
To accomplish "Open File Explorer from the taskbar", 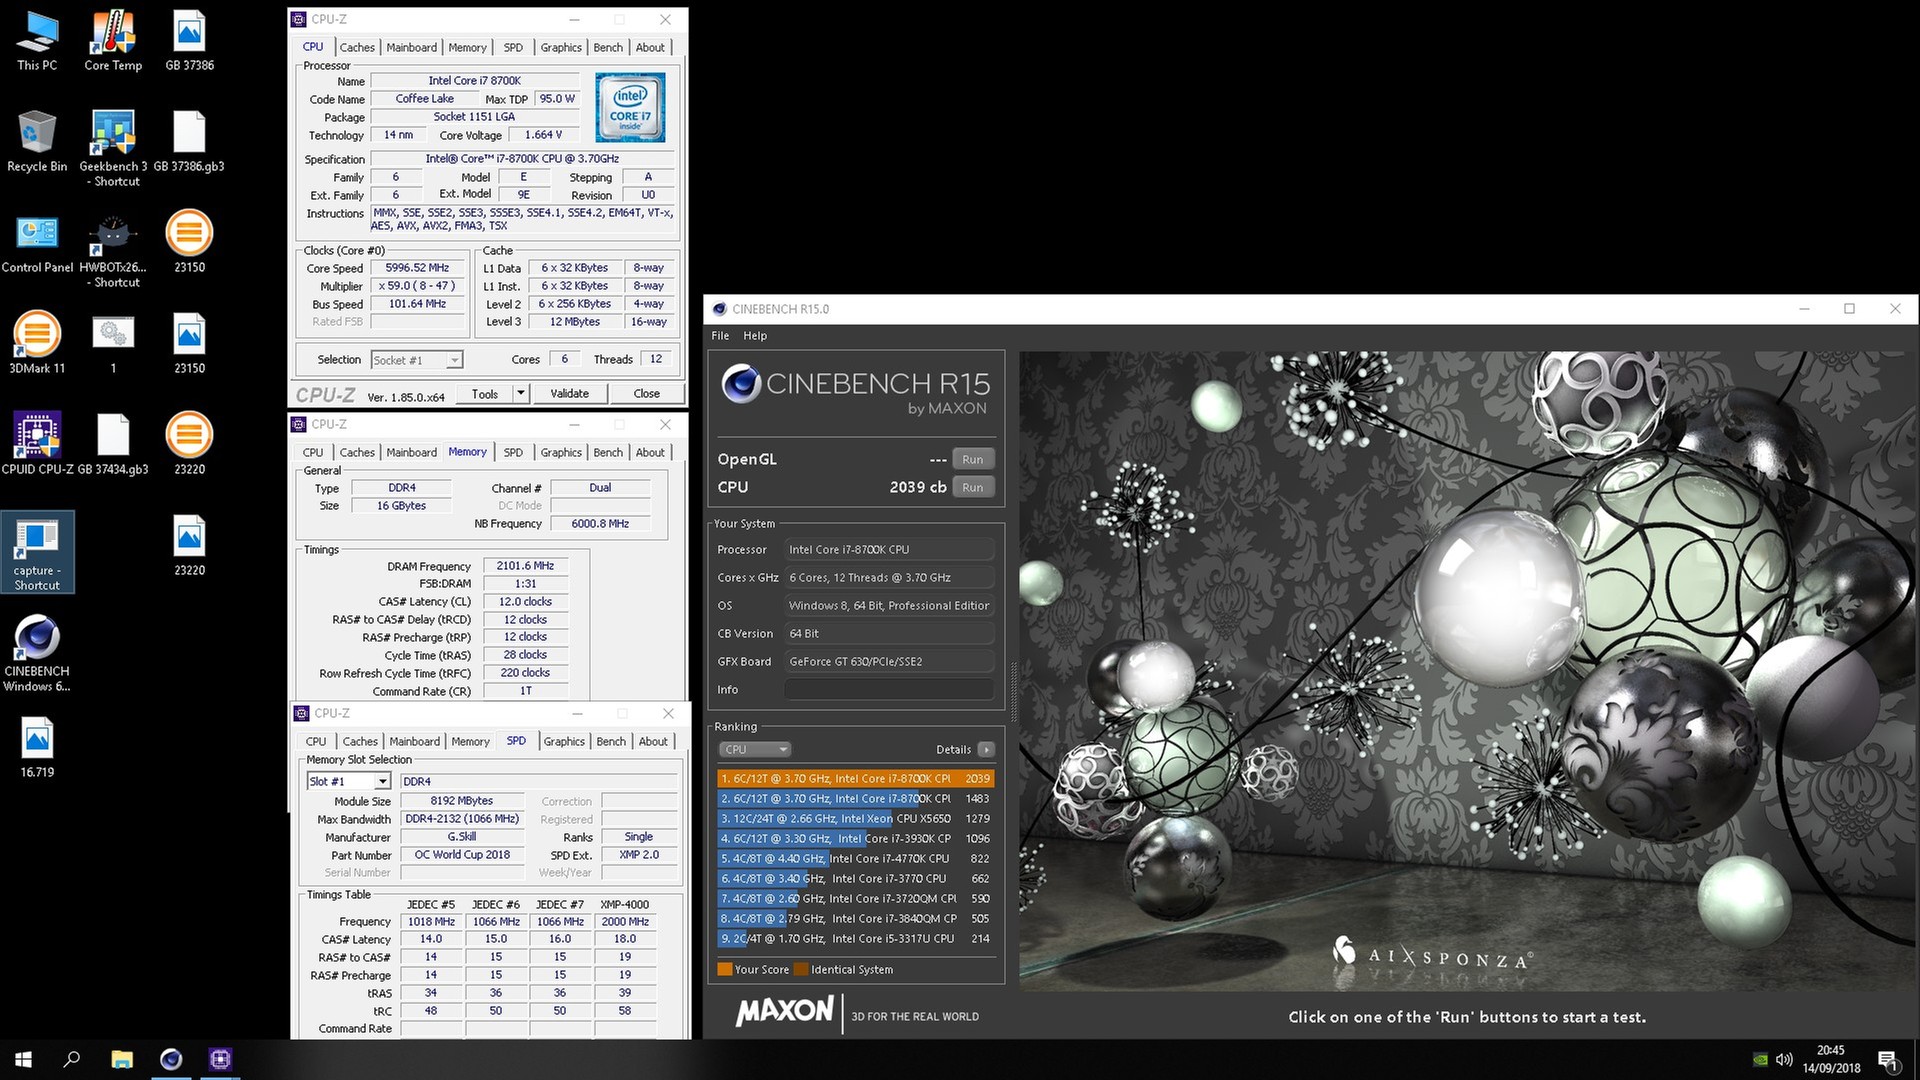I will point(122,1059).
